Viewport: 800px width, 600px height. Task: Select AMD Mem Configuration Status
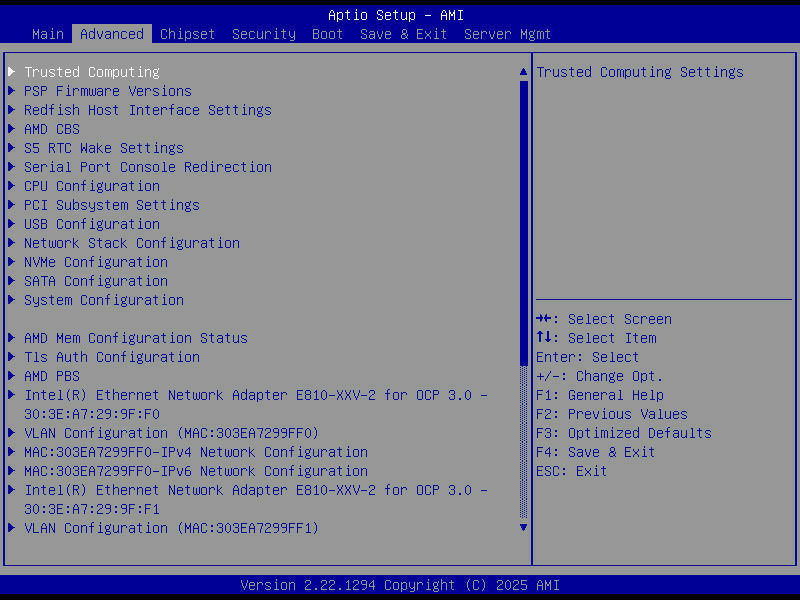(x=135, y=338)
